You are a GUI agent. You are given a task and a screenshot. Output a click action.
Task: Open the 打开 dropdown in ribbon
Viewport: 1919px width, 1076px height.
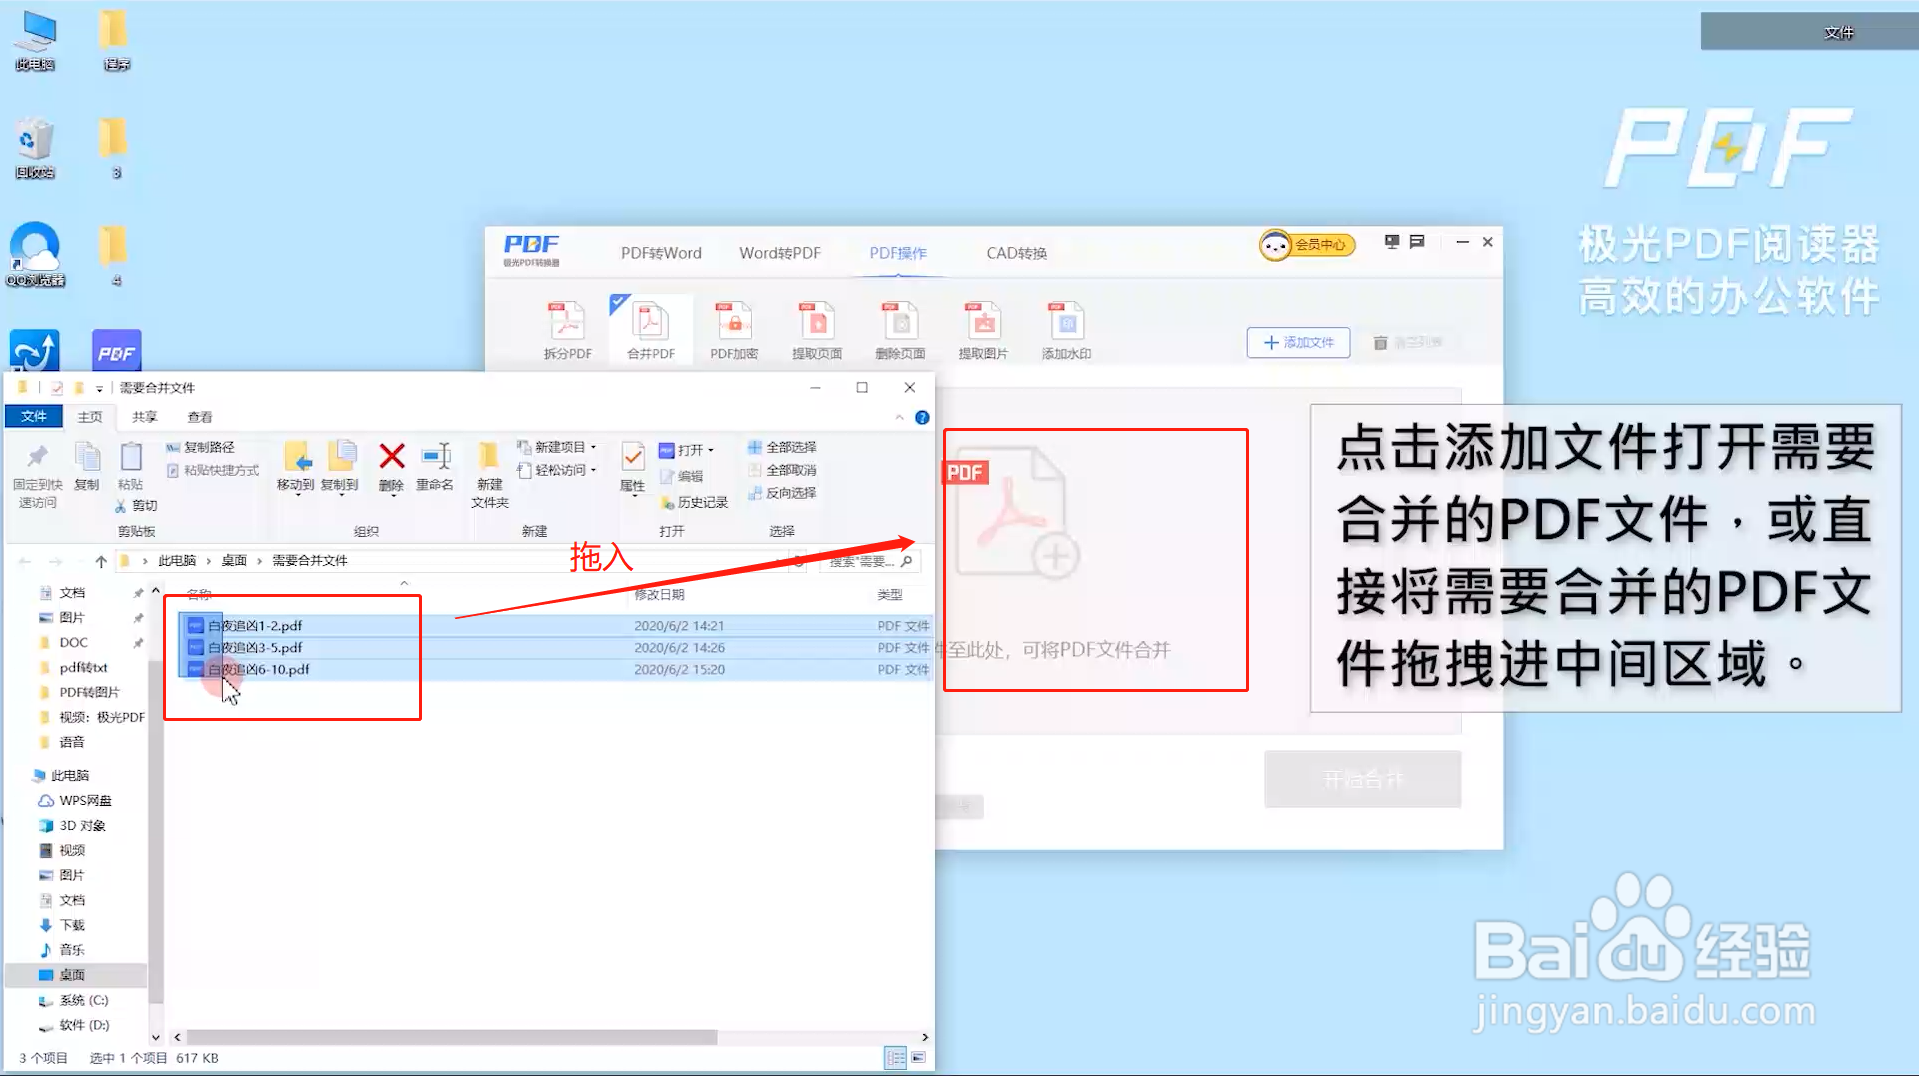pos(687,450)
